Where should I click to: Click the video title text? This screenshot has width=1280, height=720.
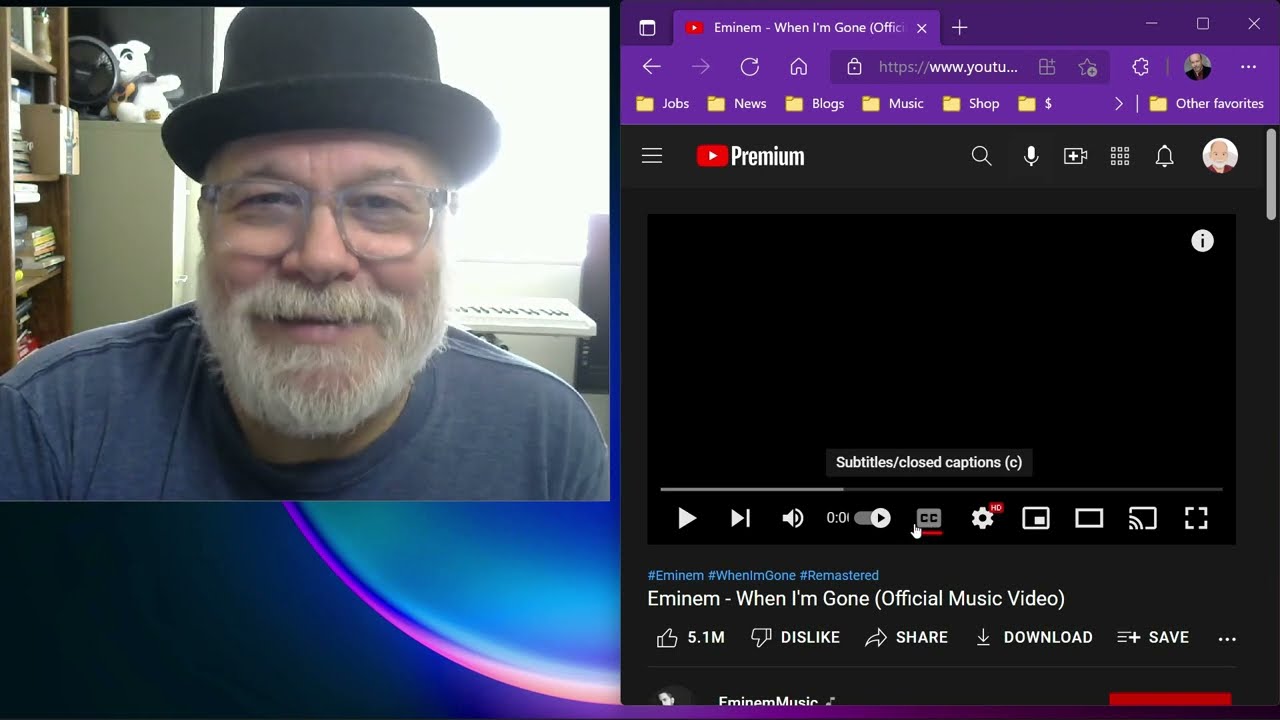point(856,598)
